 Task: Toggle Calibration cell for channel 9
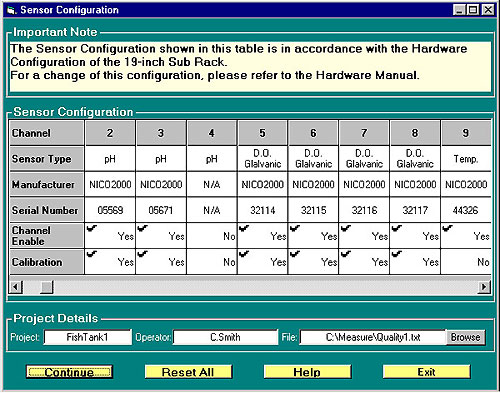[466, 262]
